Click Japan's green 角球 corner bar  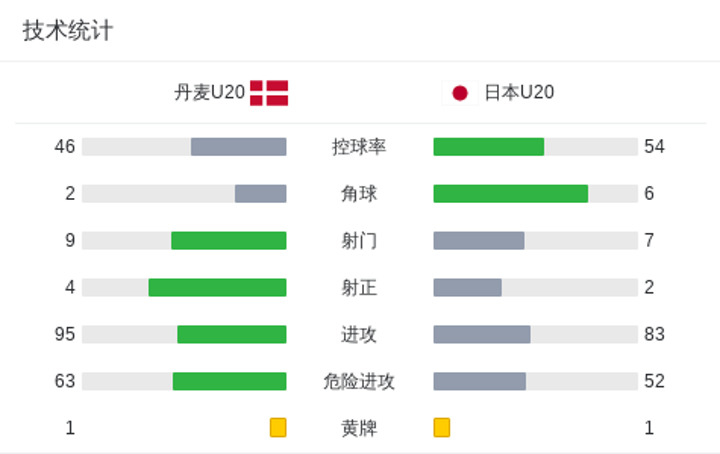511,194
